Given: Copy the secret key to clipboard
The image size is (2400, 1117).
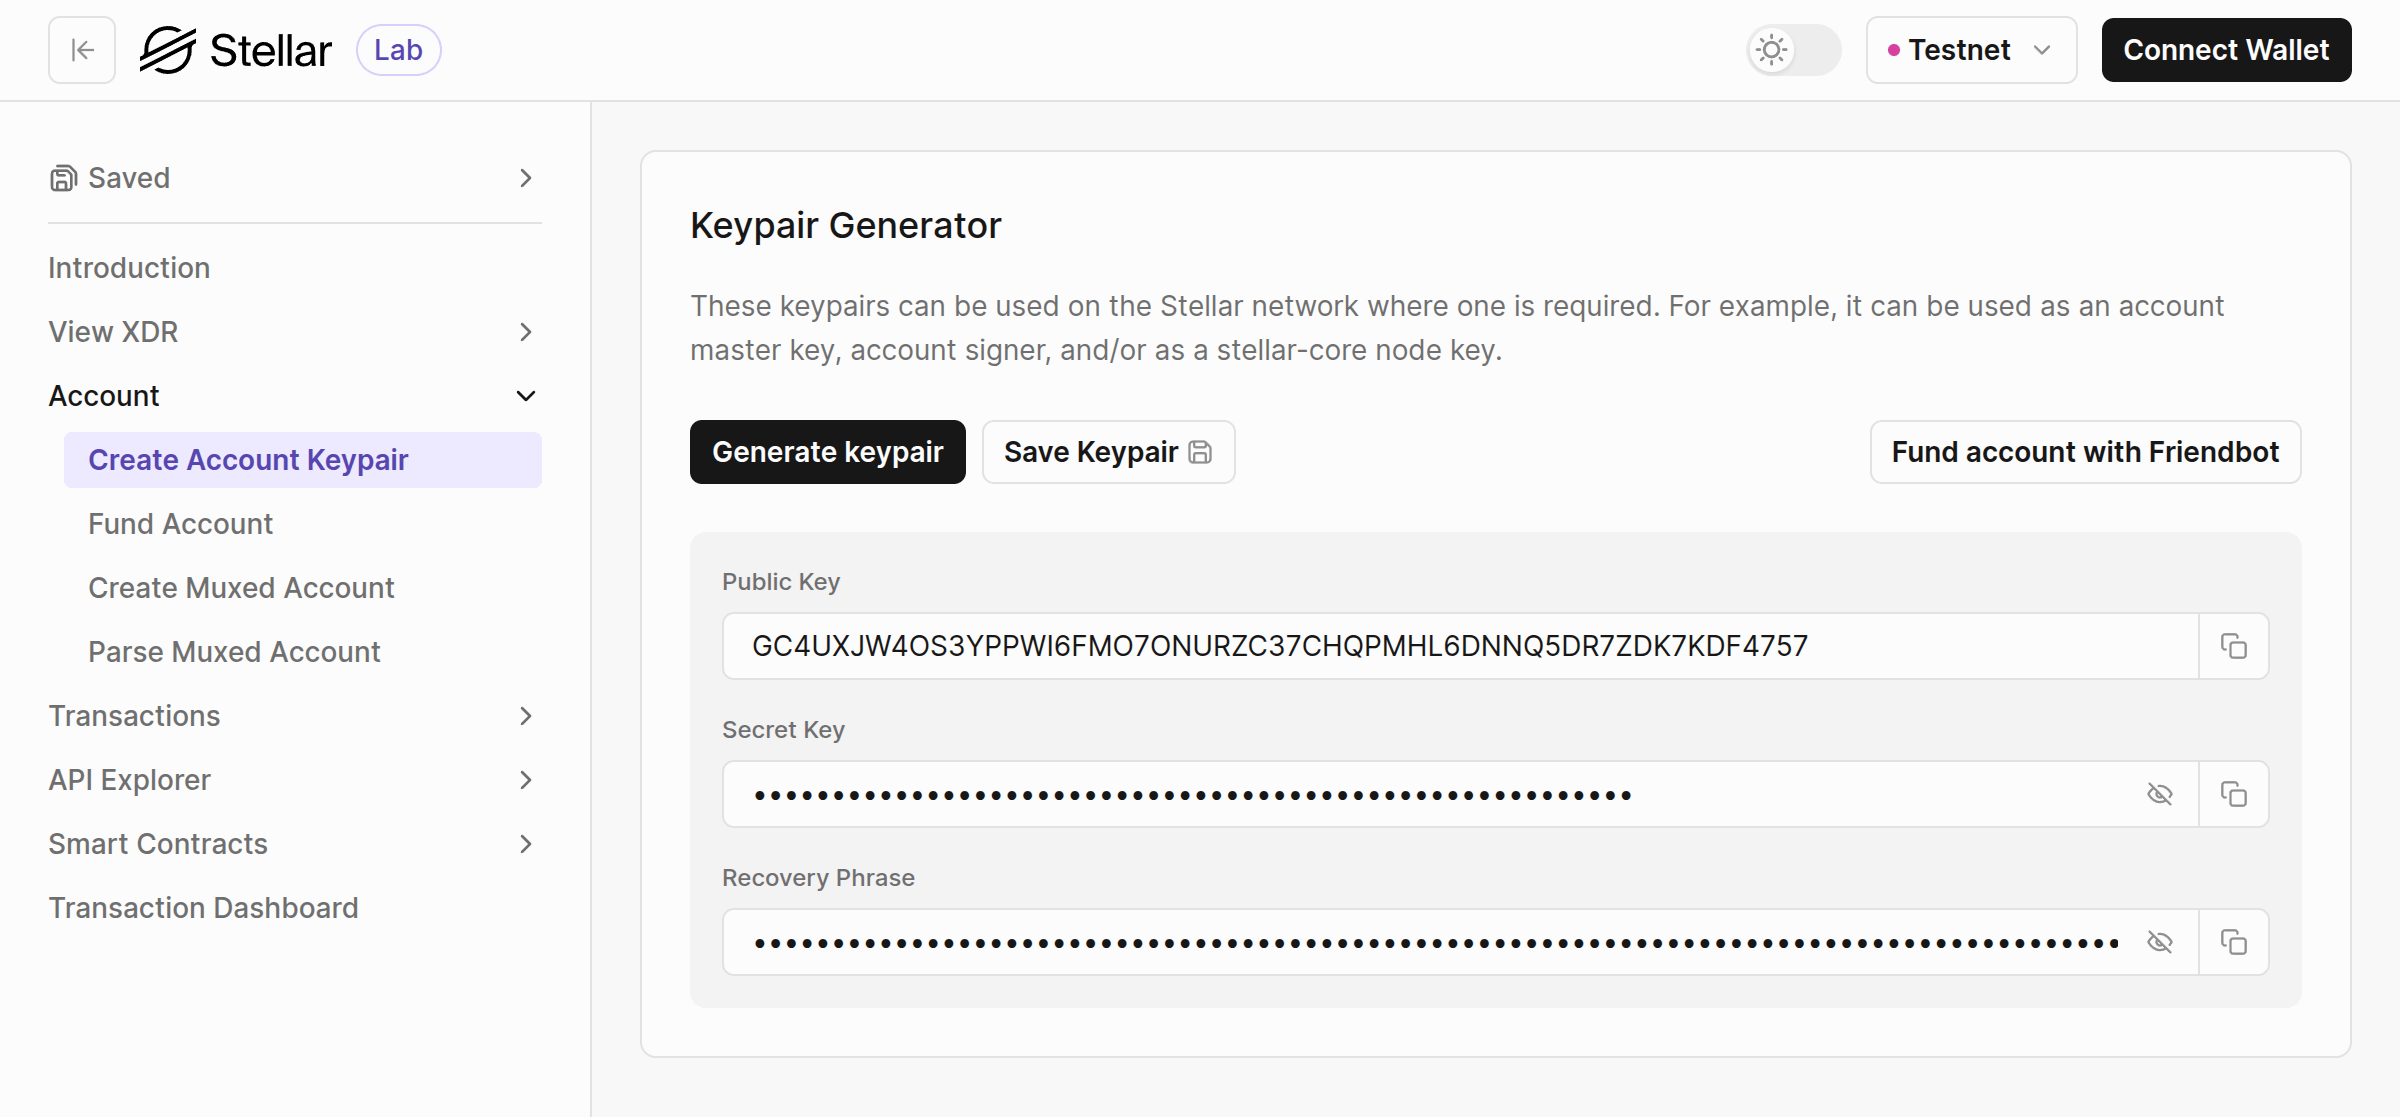Looking at the screenshot, I should (2233, 794).
